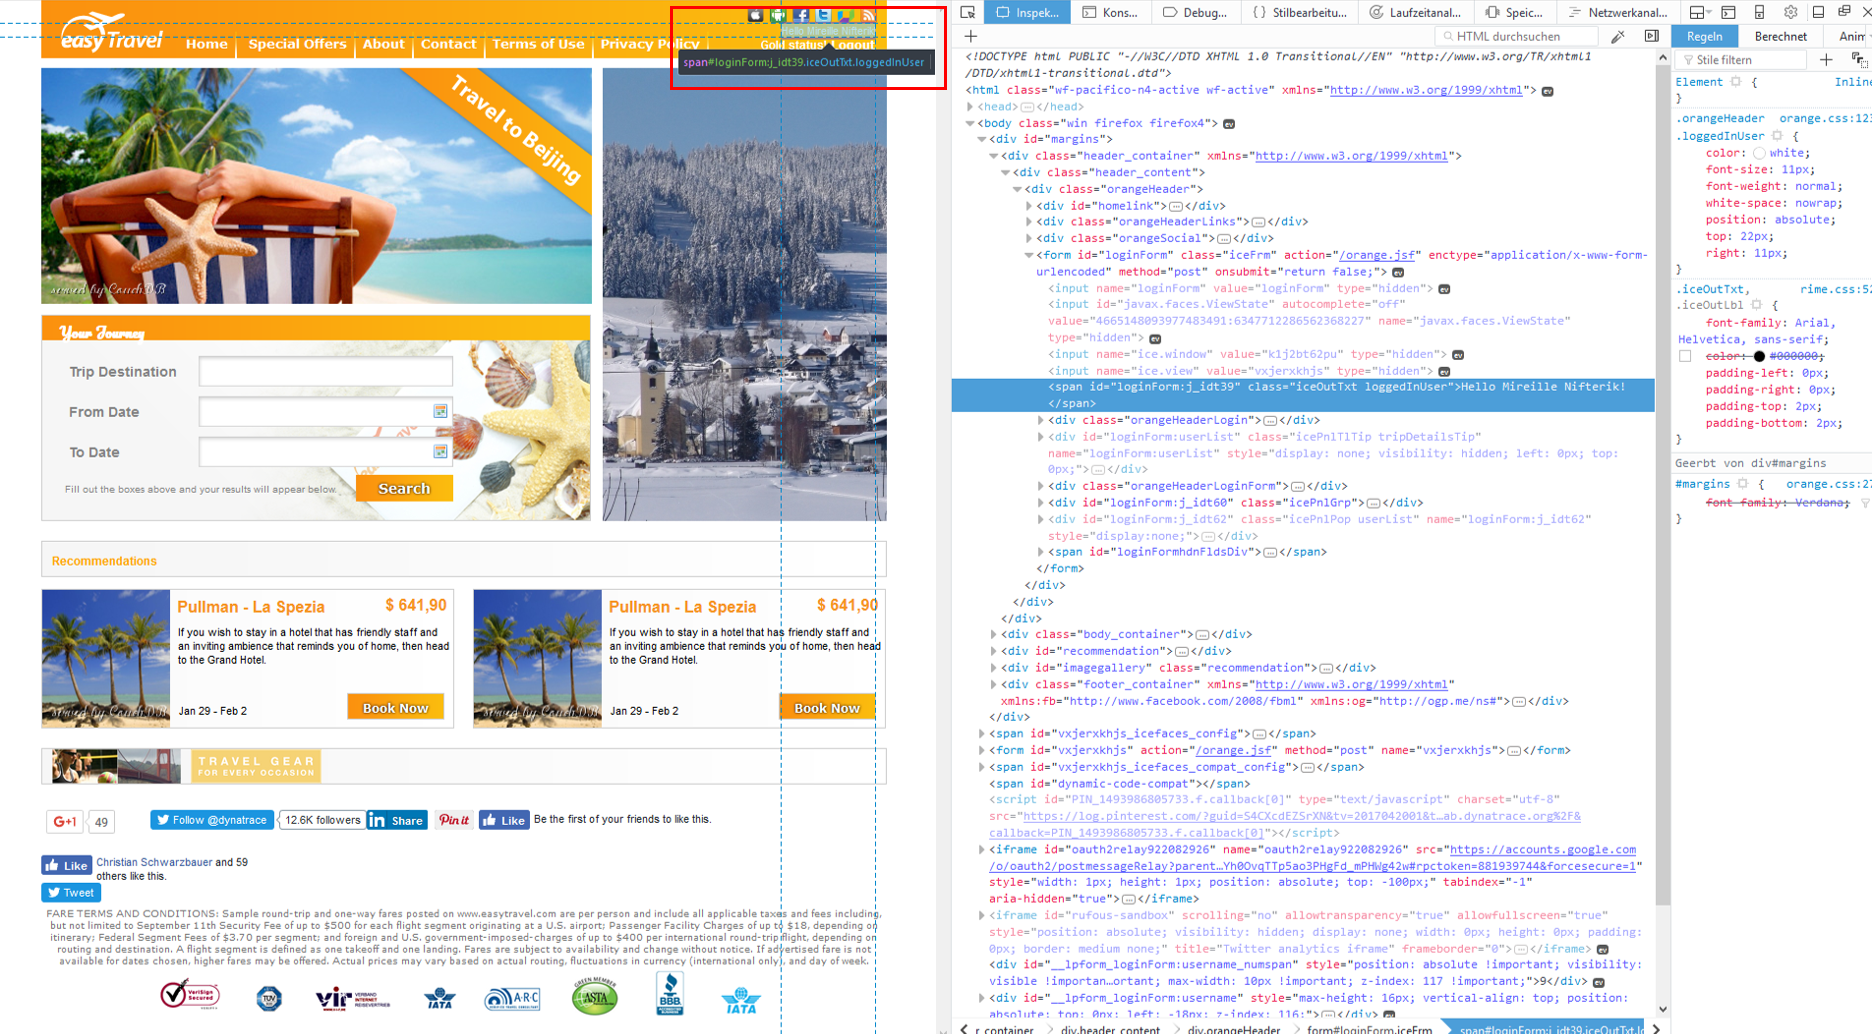Follow @dynatrace on Twitter

coord(212,820)
